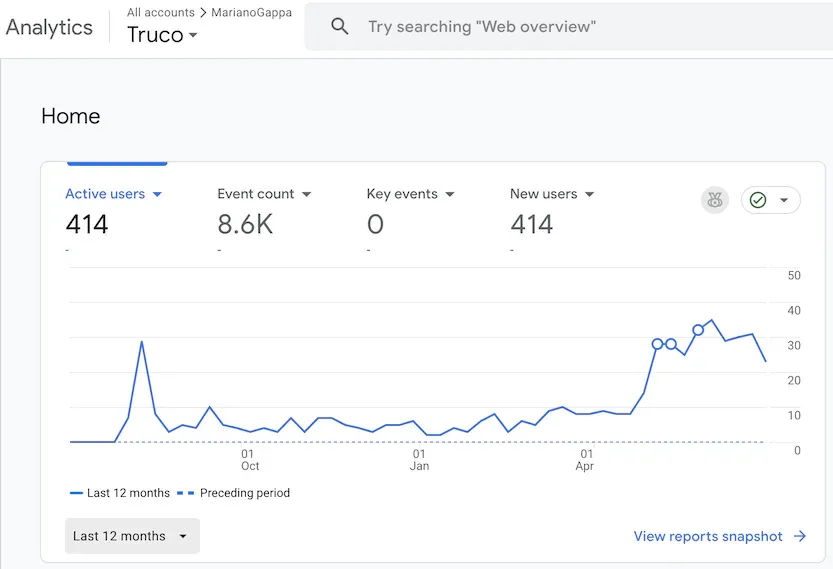Click the circled data marker just before the chart peak
The image size is (833, 569).
click(x=698, y=330)
